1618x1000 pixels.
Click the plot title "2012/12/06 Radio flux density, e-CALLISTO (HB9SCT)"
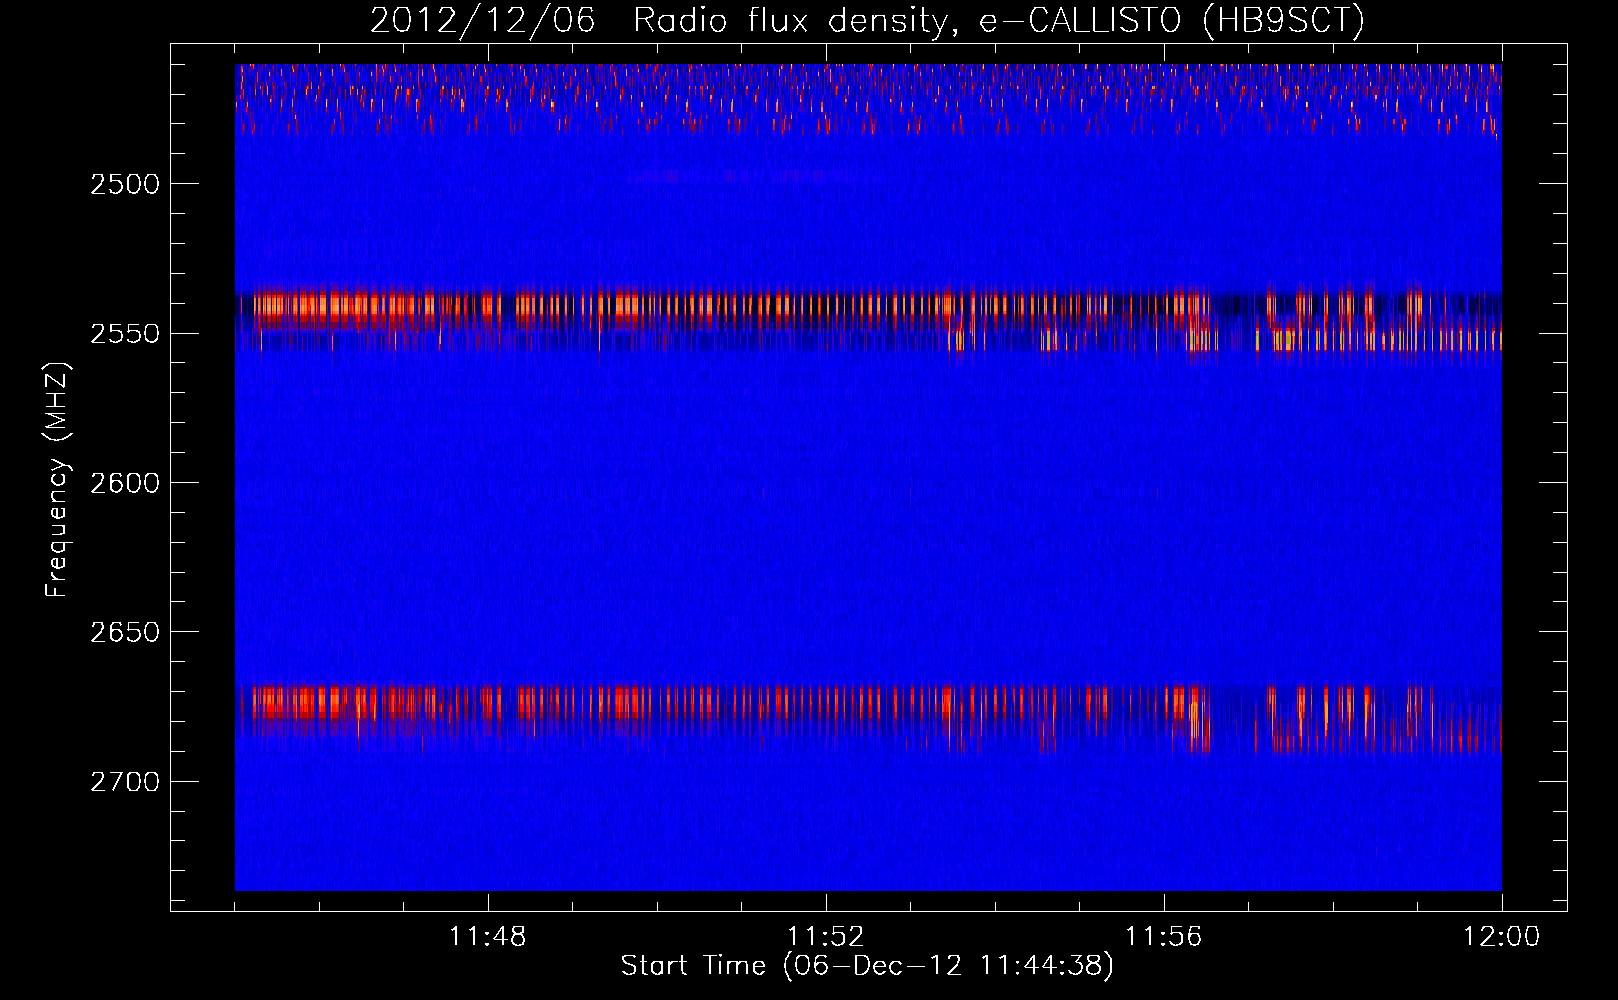click(x=867, y=20)
